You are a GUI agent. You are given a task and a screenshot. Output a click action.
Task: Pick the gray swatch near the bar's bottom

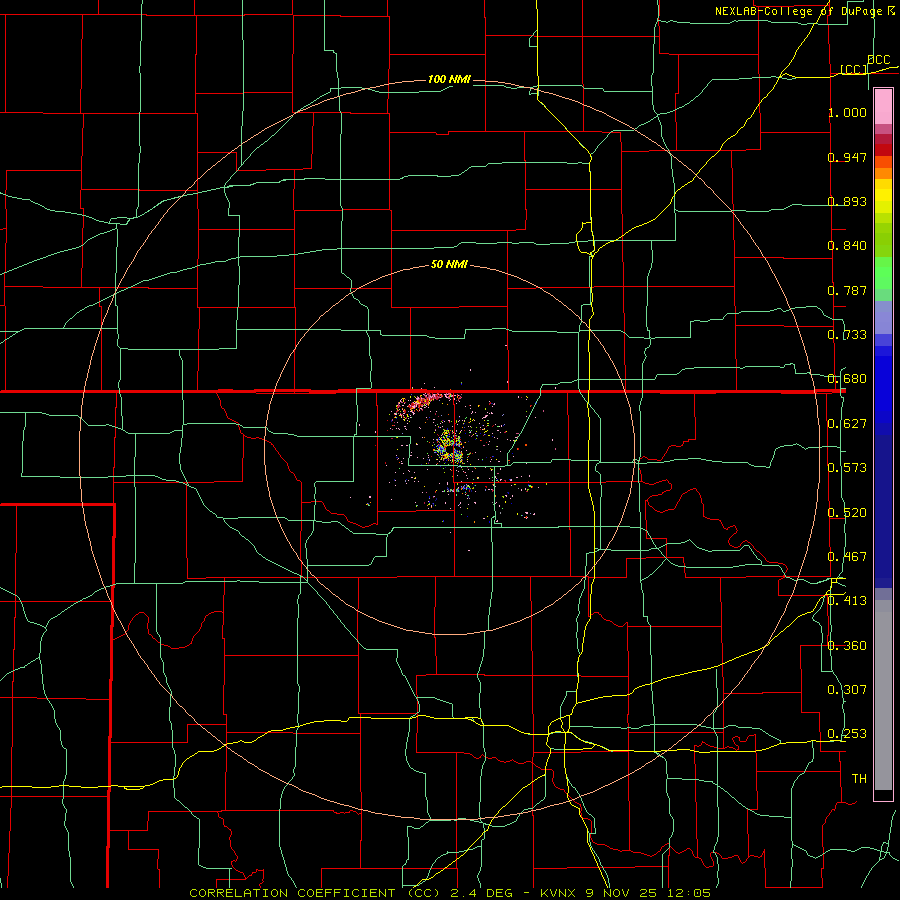click(x=883, y=700)
